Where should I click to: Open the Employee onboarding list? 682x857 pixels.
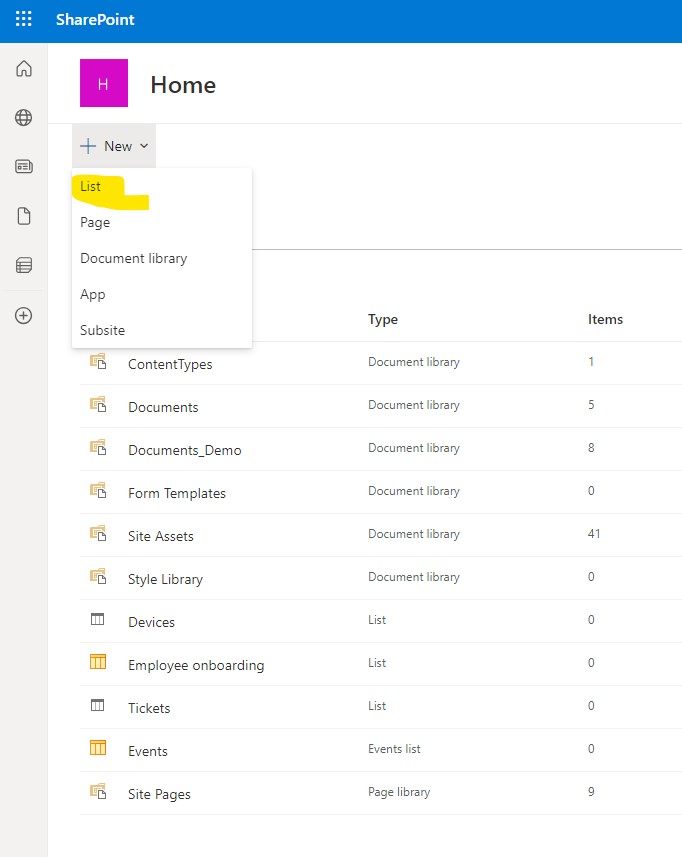[196, 665]
